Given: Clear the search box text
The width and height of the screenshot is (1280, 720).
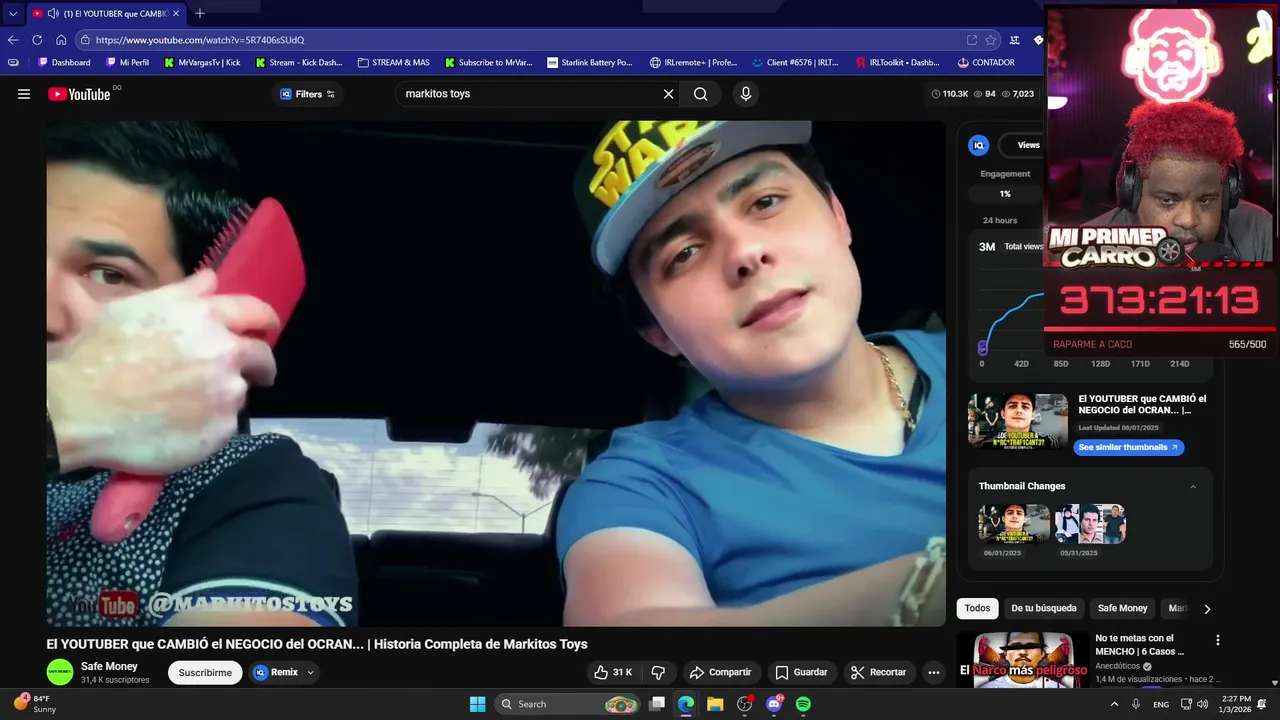Looking at the screenshot, I should (x=668, y=94).
